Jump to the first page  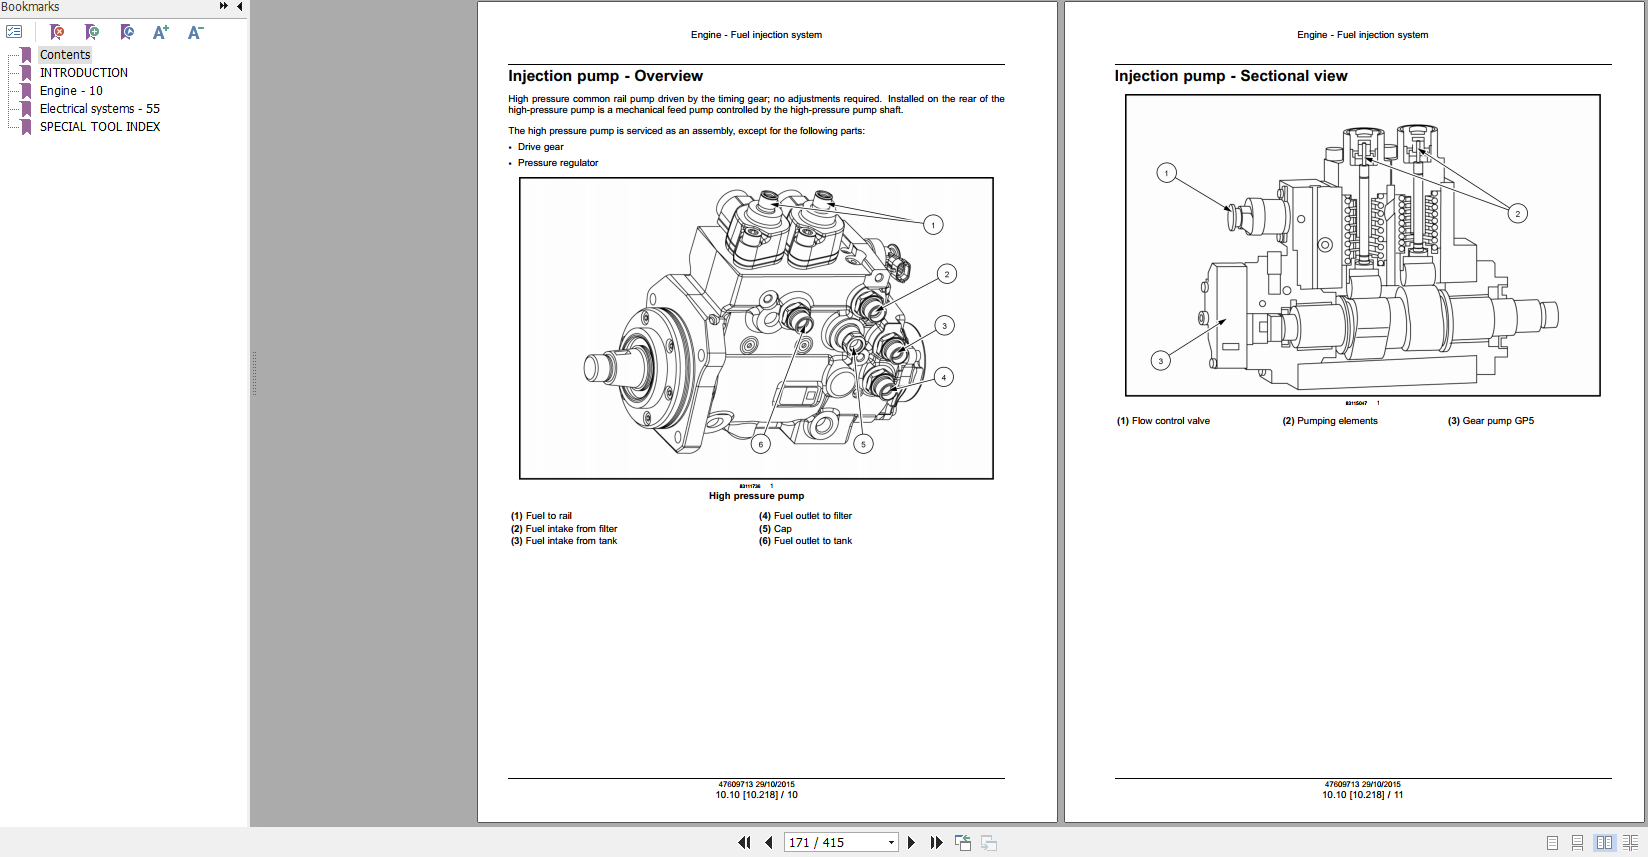pos(744,843)
